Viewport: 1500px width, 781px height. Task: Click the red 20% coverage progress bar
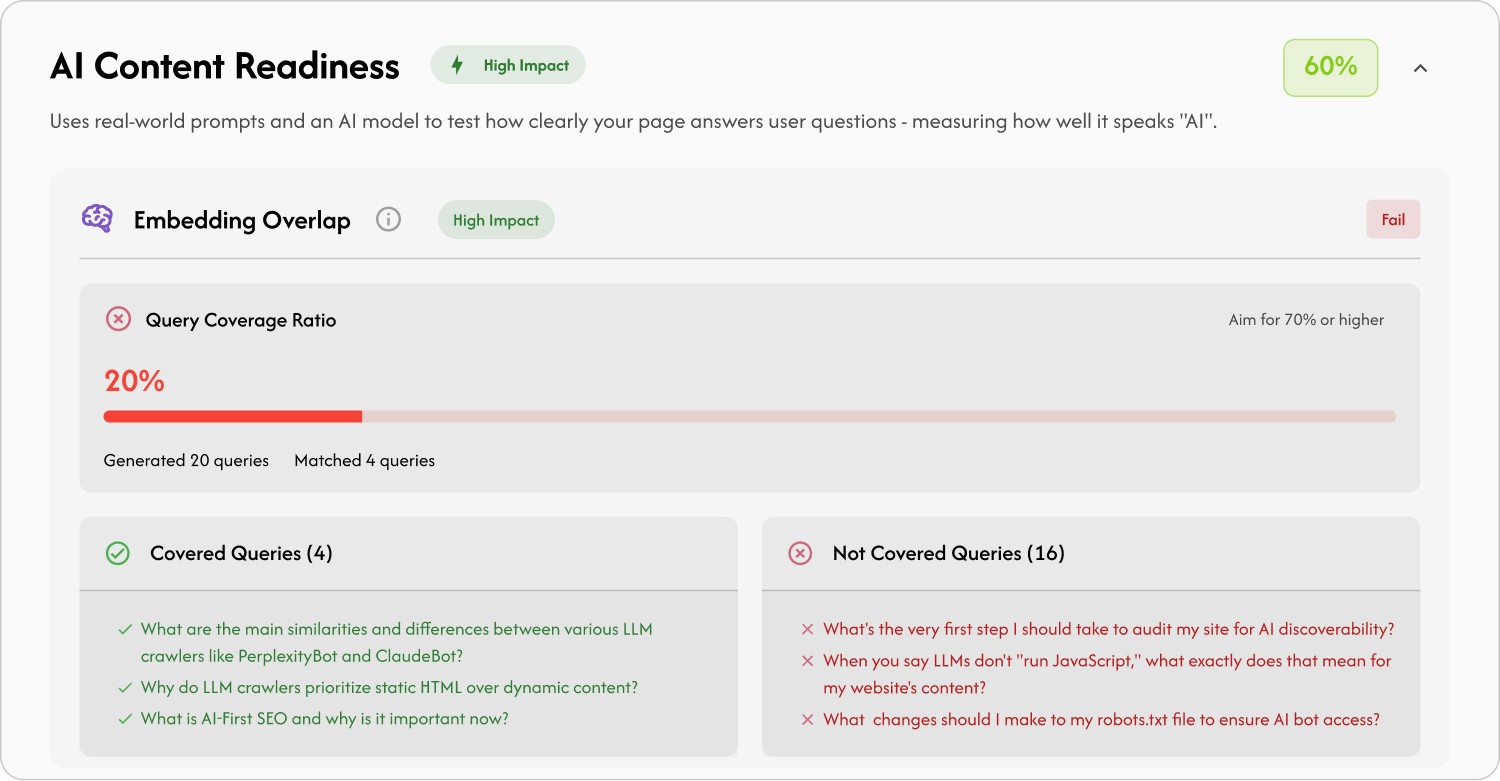tap(230, 416)
